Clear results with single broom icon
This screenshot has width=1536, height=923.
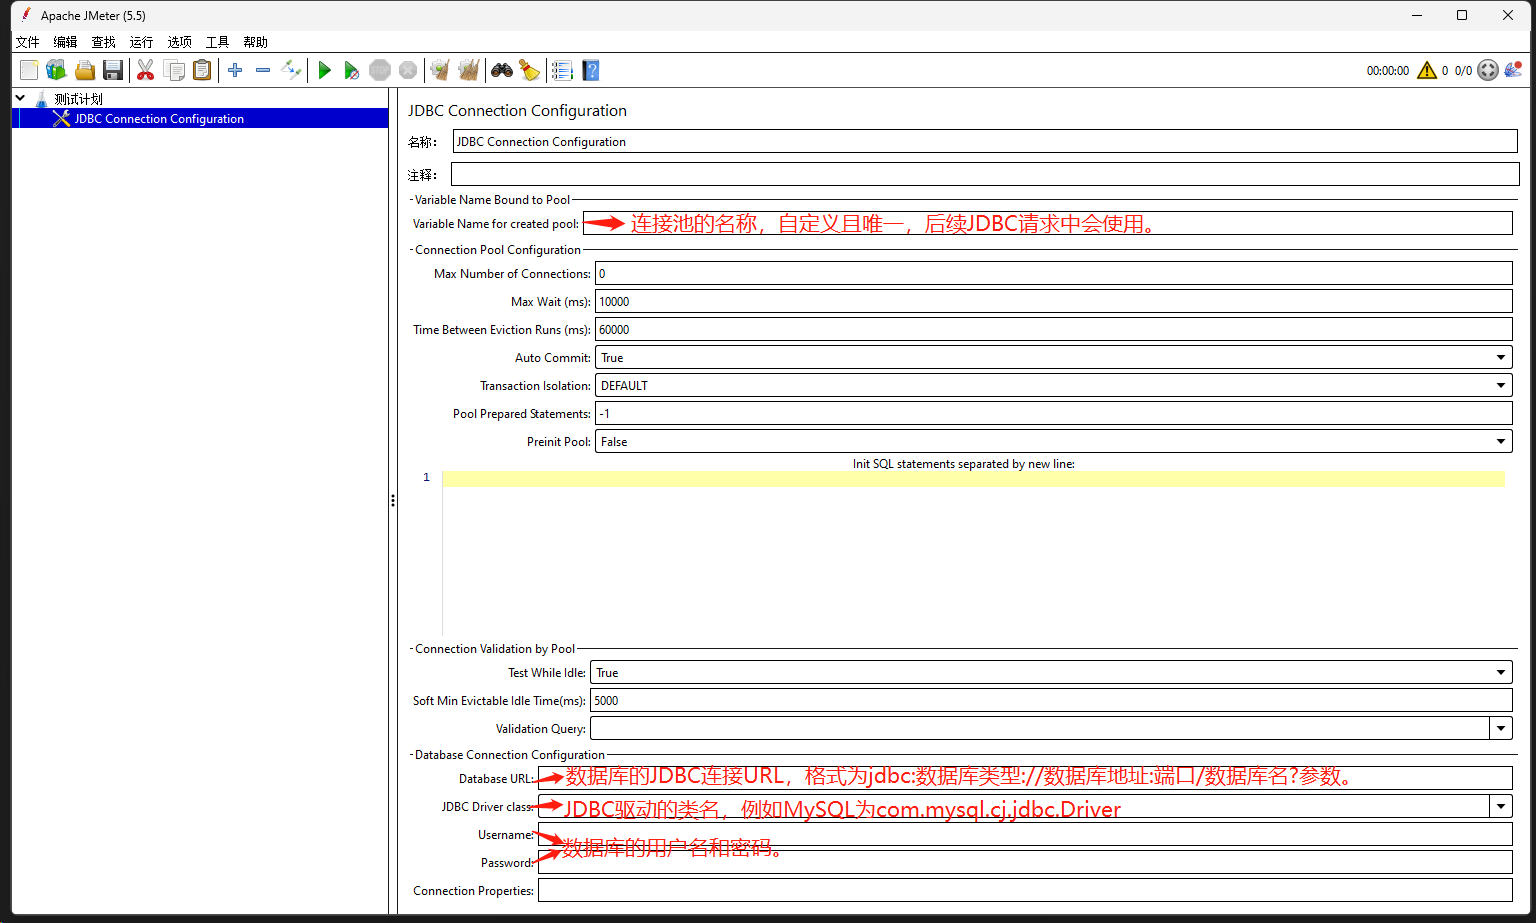440,70
